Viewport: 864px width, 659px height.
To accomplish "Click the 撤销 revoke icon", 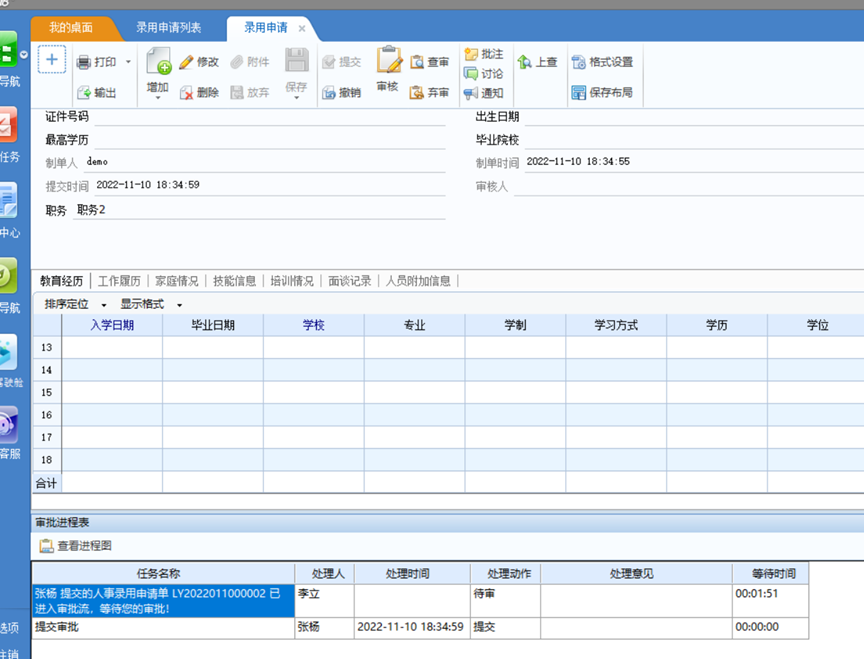I will [x=329, y=93].
